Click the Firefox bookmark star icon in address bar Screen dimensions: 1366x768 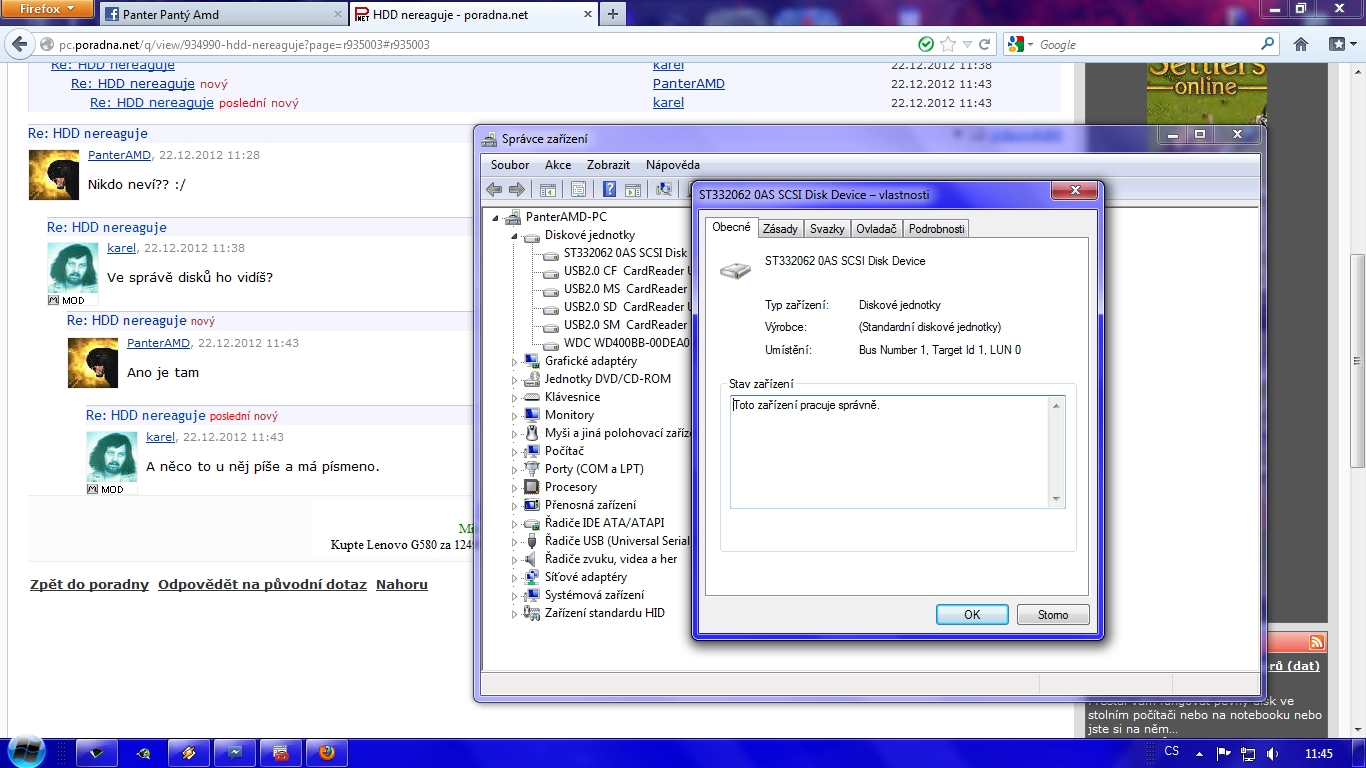[948, 45]
